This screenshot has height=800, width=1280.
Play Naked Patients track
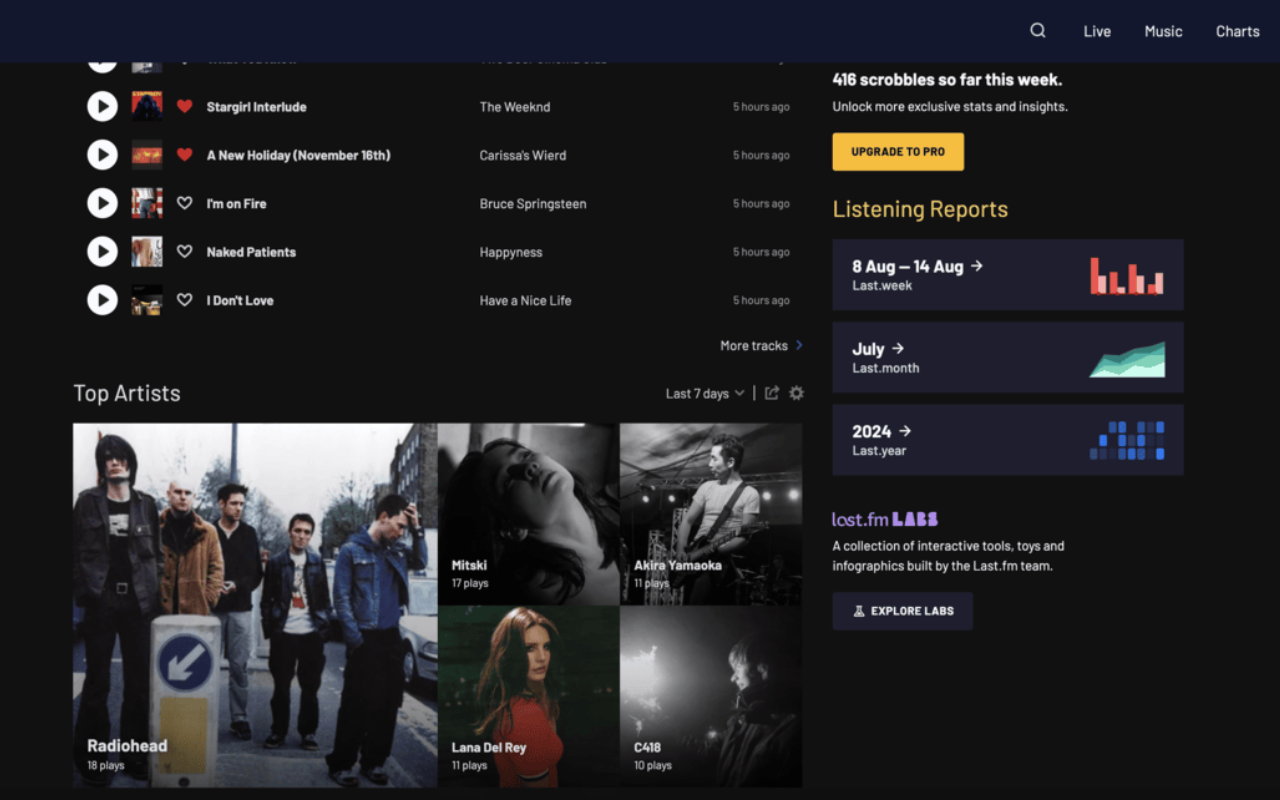pos(102,252)
